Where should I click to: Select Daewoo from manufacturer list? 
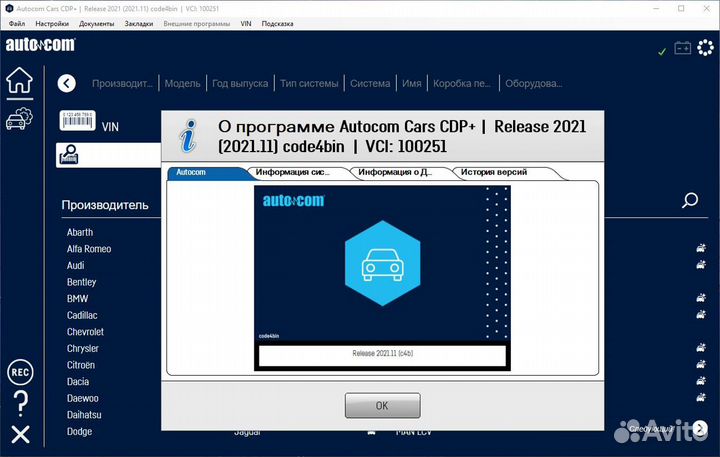point(83,398)
